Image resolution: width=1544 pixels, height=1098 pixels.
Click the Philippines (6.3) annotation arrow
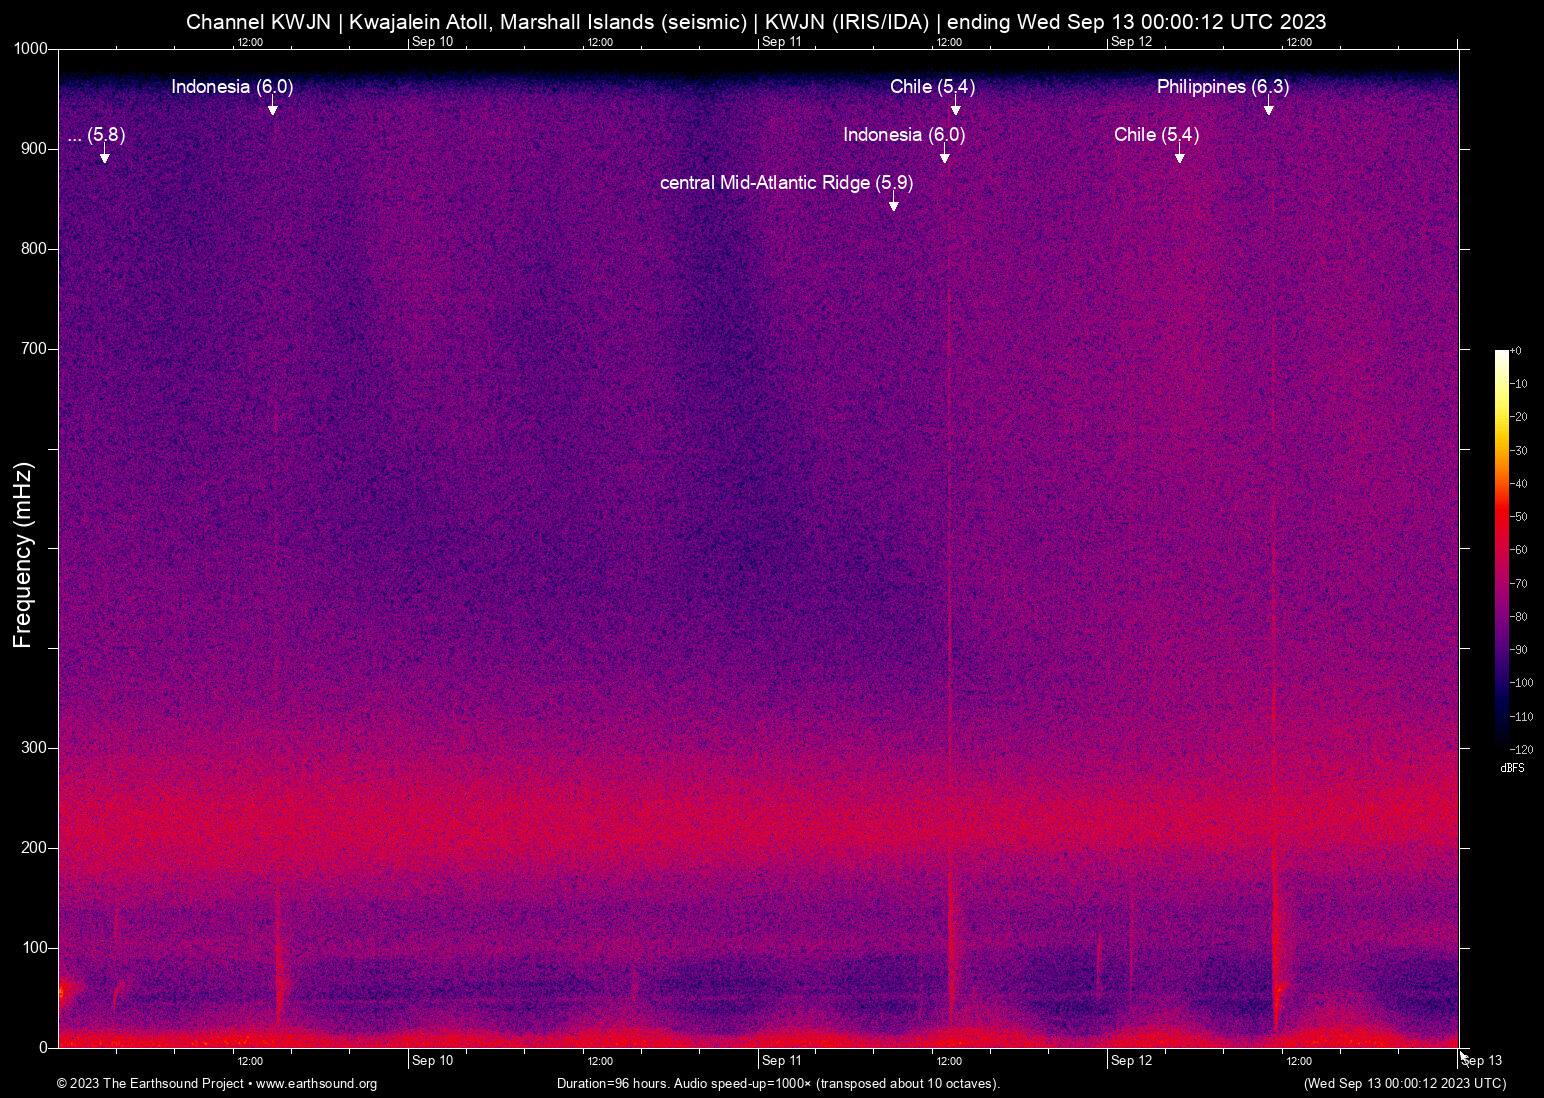1270,108
